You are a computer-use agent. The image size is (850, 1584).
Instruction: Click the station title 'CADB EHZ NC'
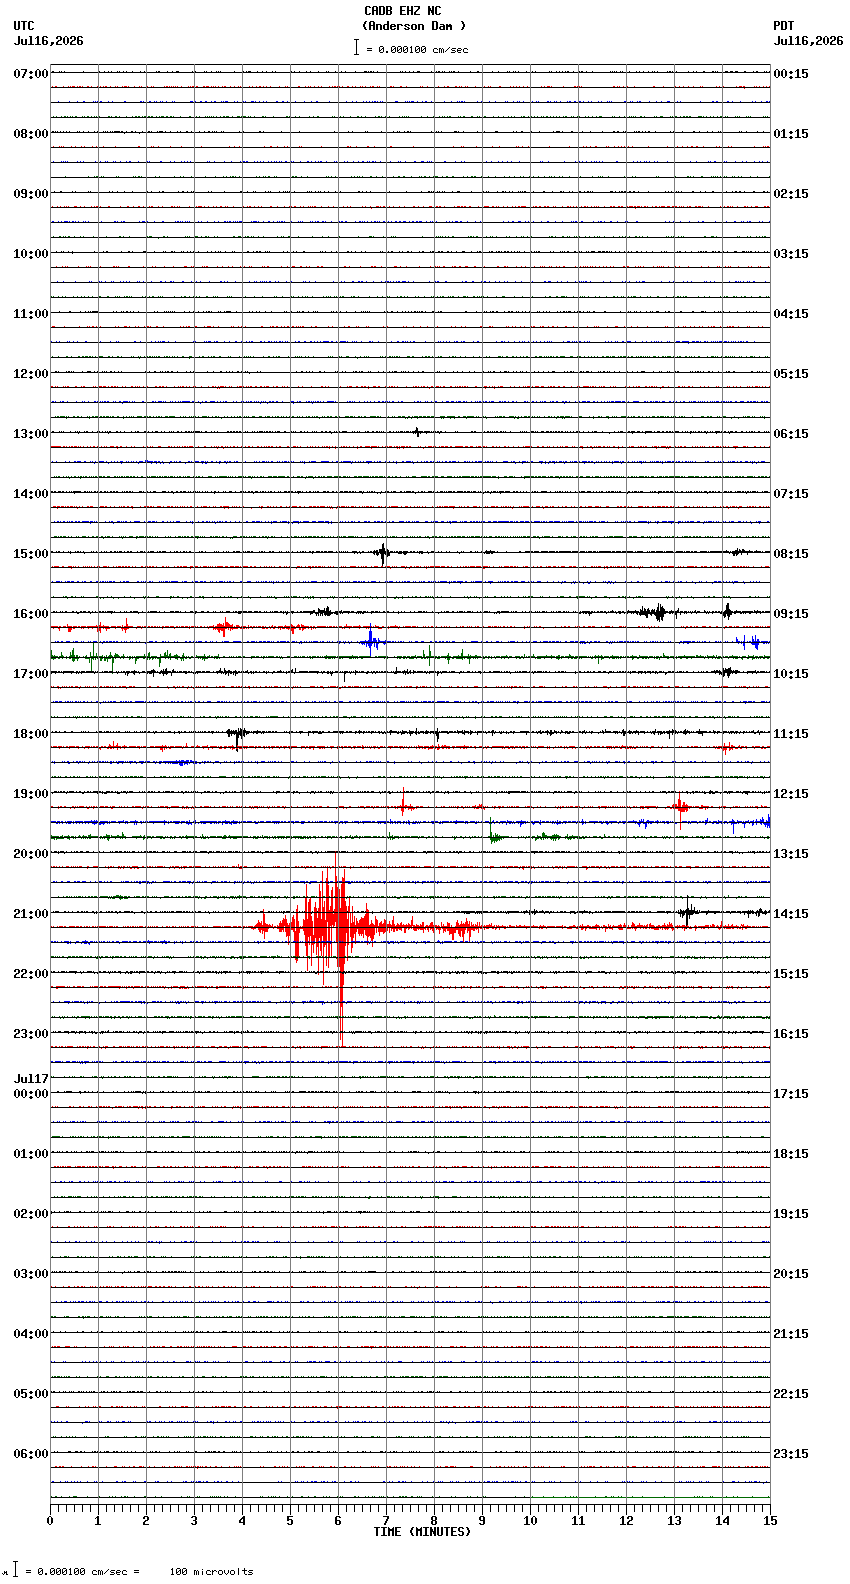402,11
